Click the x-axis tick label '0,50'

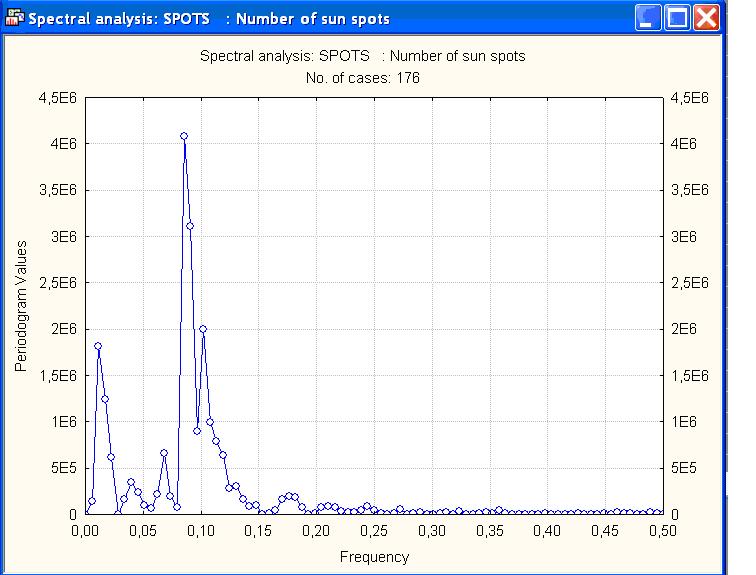[x=662, y=531]
